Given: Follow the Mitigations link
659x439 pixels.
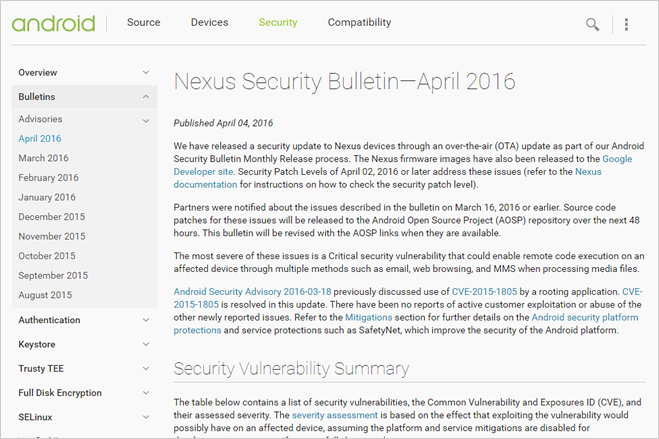Looking at the screenshot, I should [369, 317].
